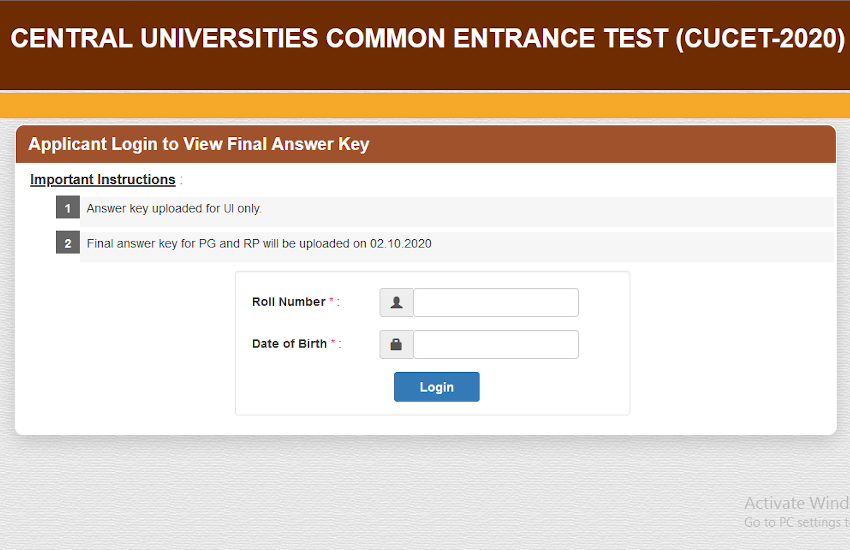
Task: Click the blue Login button
Action: tap(436, 387)
